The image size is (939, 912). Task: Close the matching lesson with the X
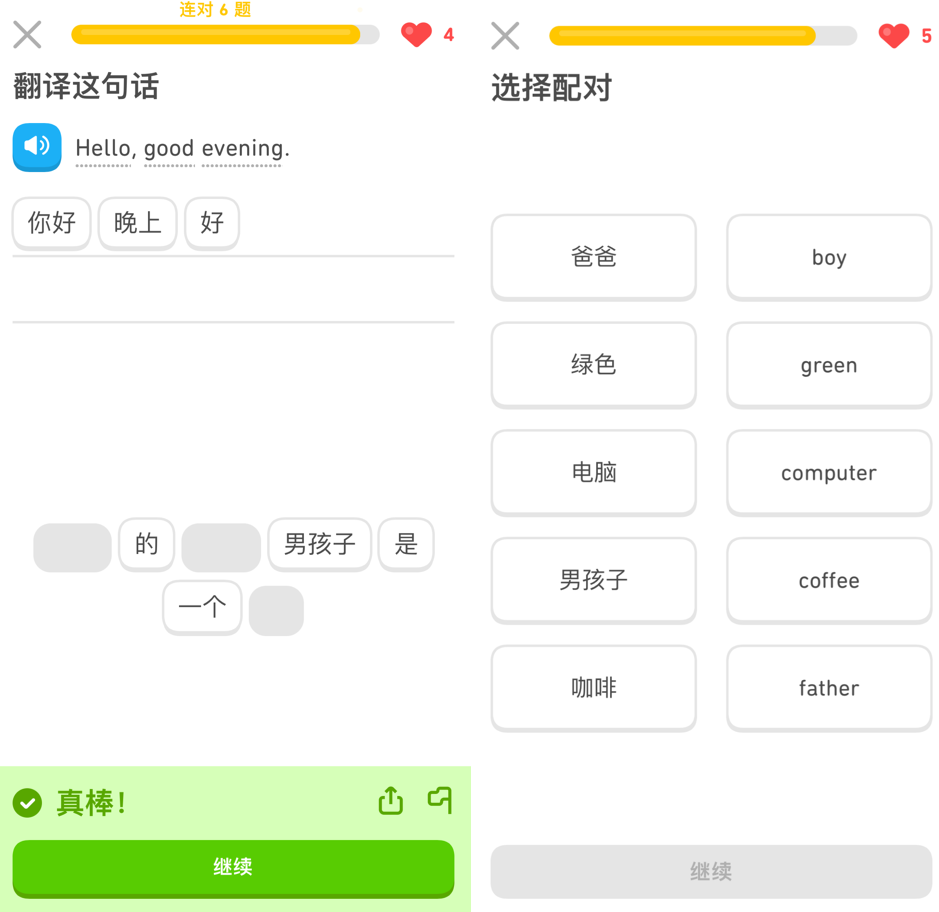point(506,36)
